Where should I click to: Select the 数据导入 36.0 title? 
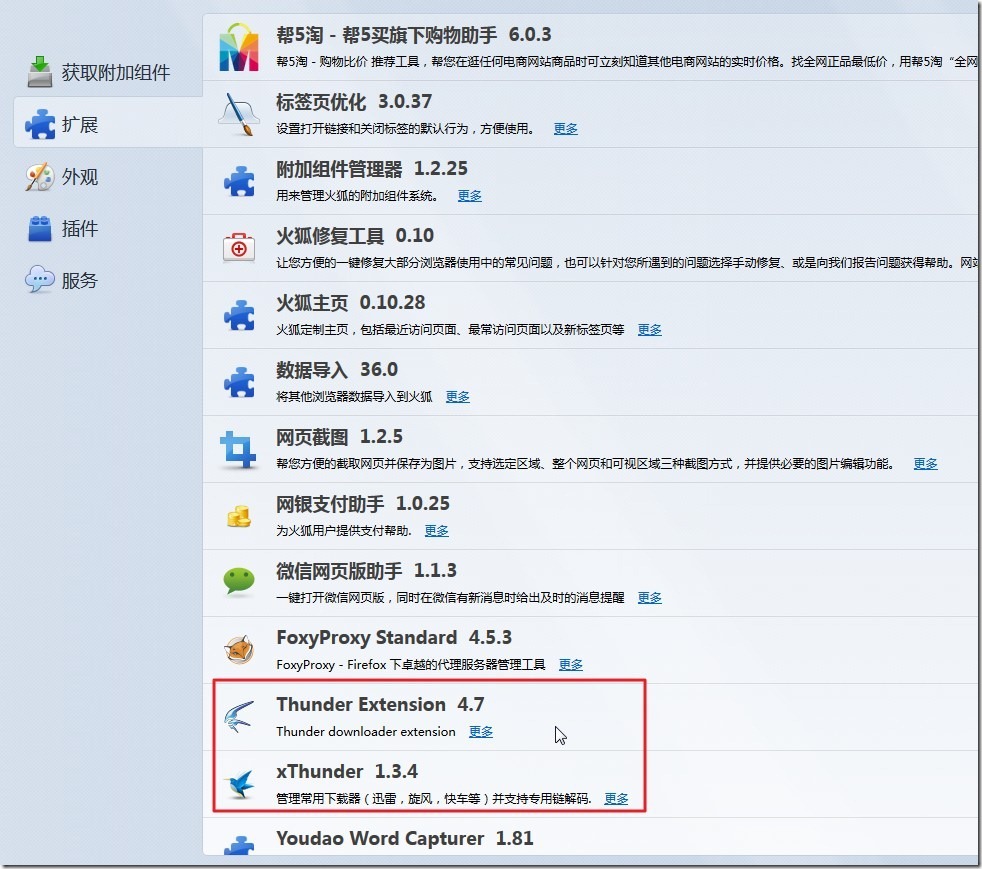(337, 369)
